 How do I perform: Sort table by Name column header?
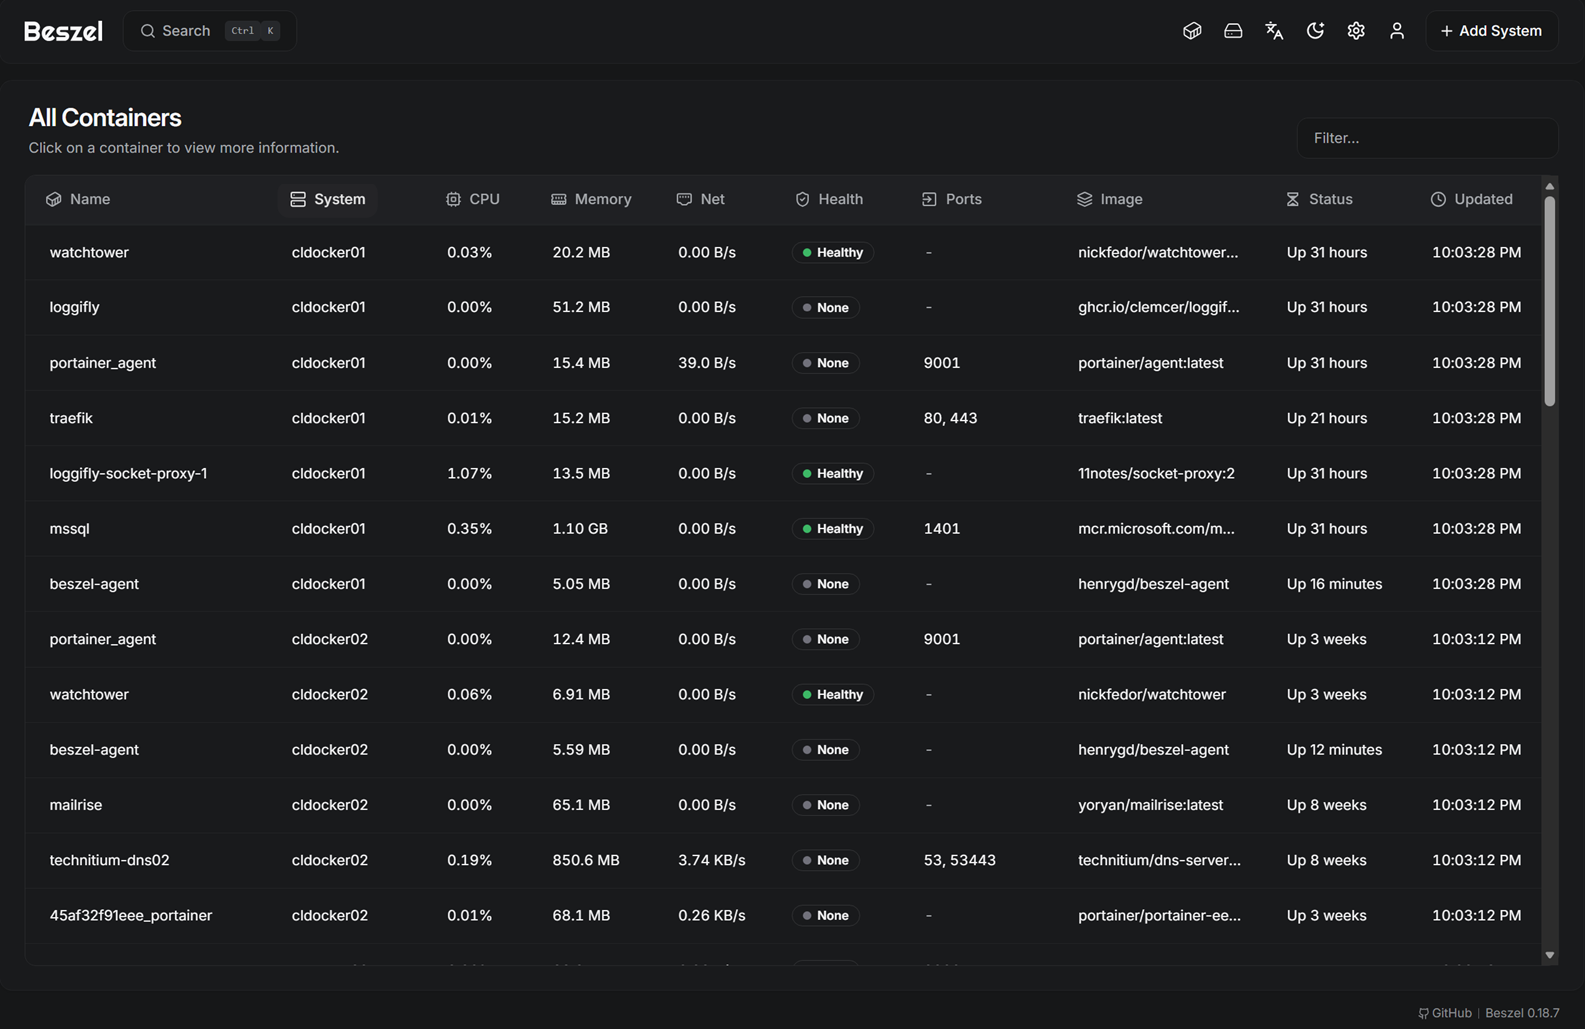tap(79, 199)
